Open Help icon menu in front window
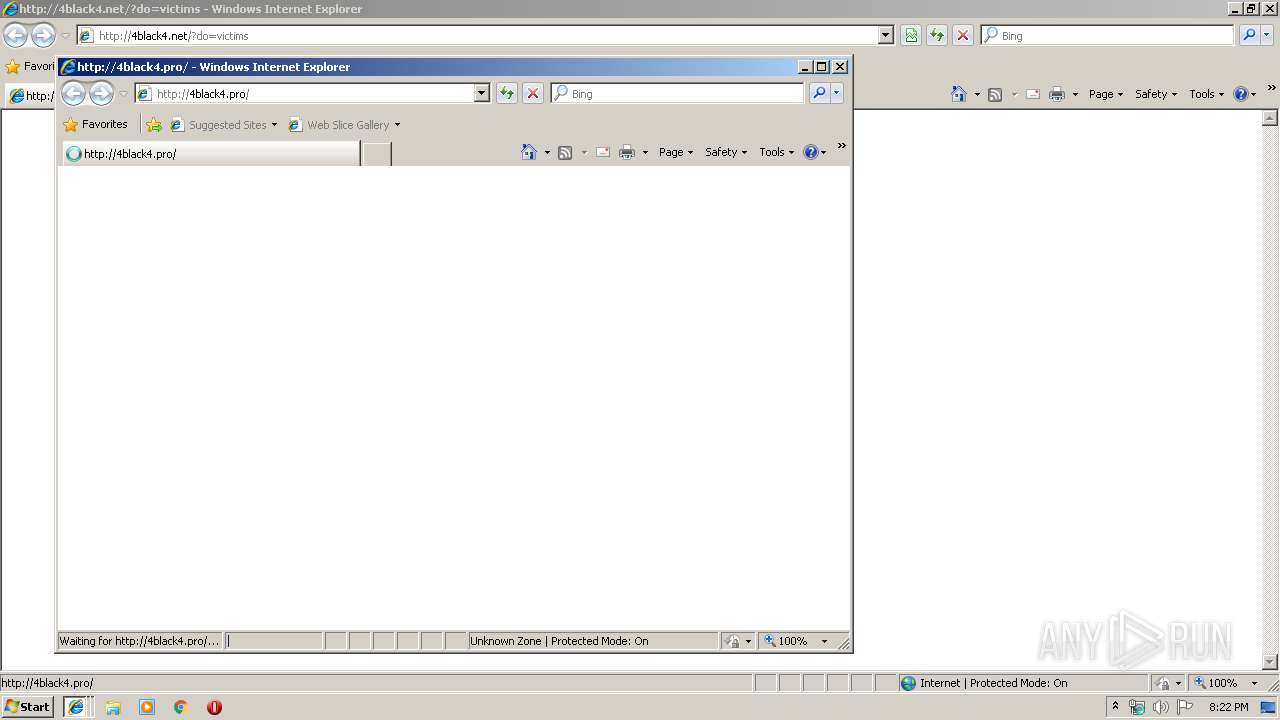The height and width of the screenshot is (720, 1280). click(815, 152)
